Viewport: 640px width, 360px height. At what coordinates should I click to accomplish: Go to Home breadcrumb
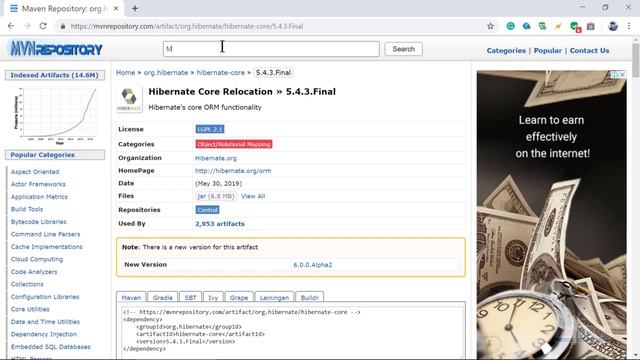(x=125, y=73)
